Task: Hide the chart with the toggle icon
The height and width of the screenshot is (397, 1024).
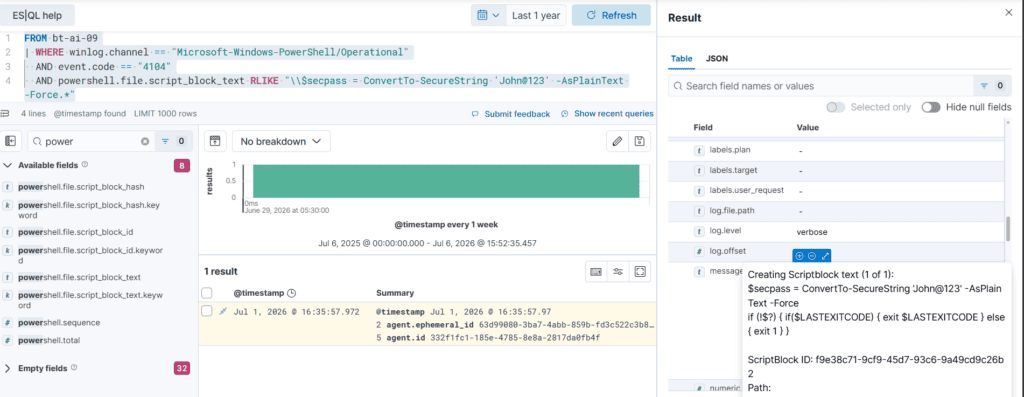Action: tap(215, 141)
